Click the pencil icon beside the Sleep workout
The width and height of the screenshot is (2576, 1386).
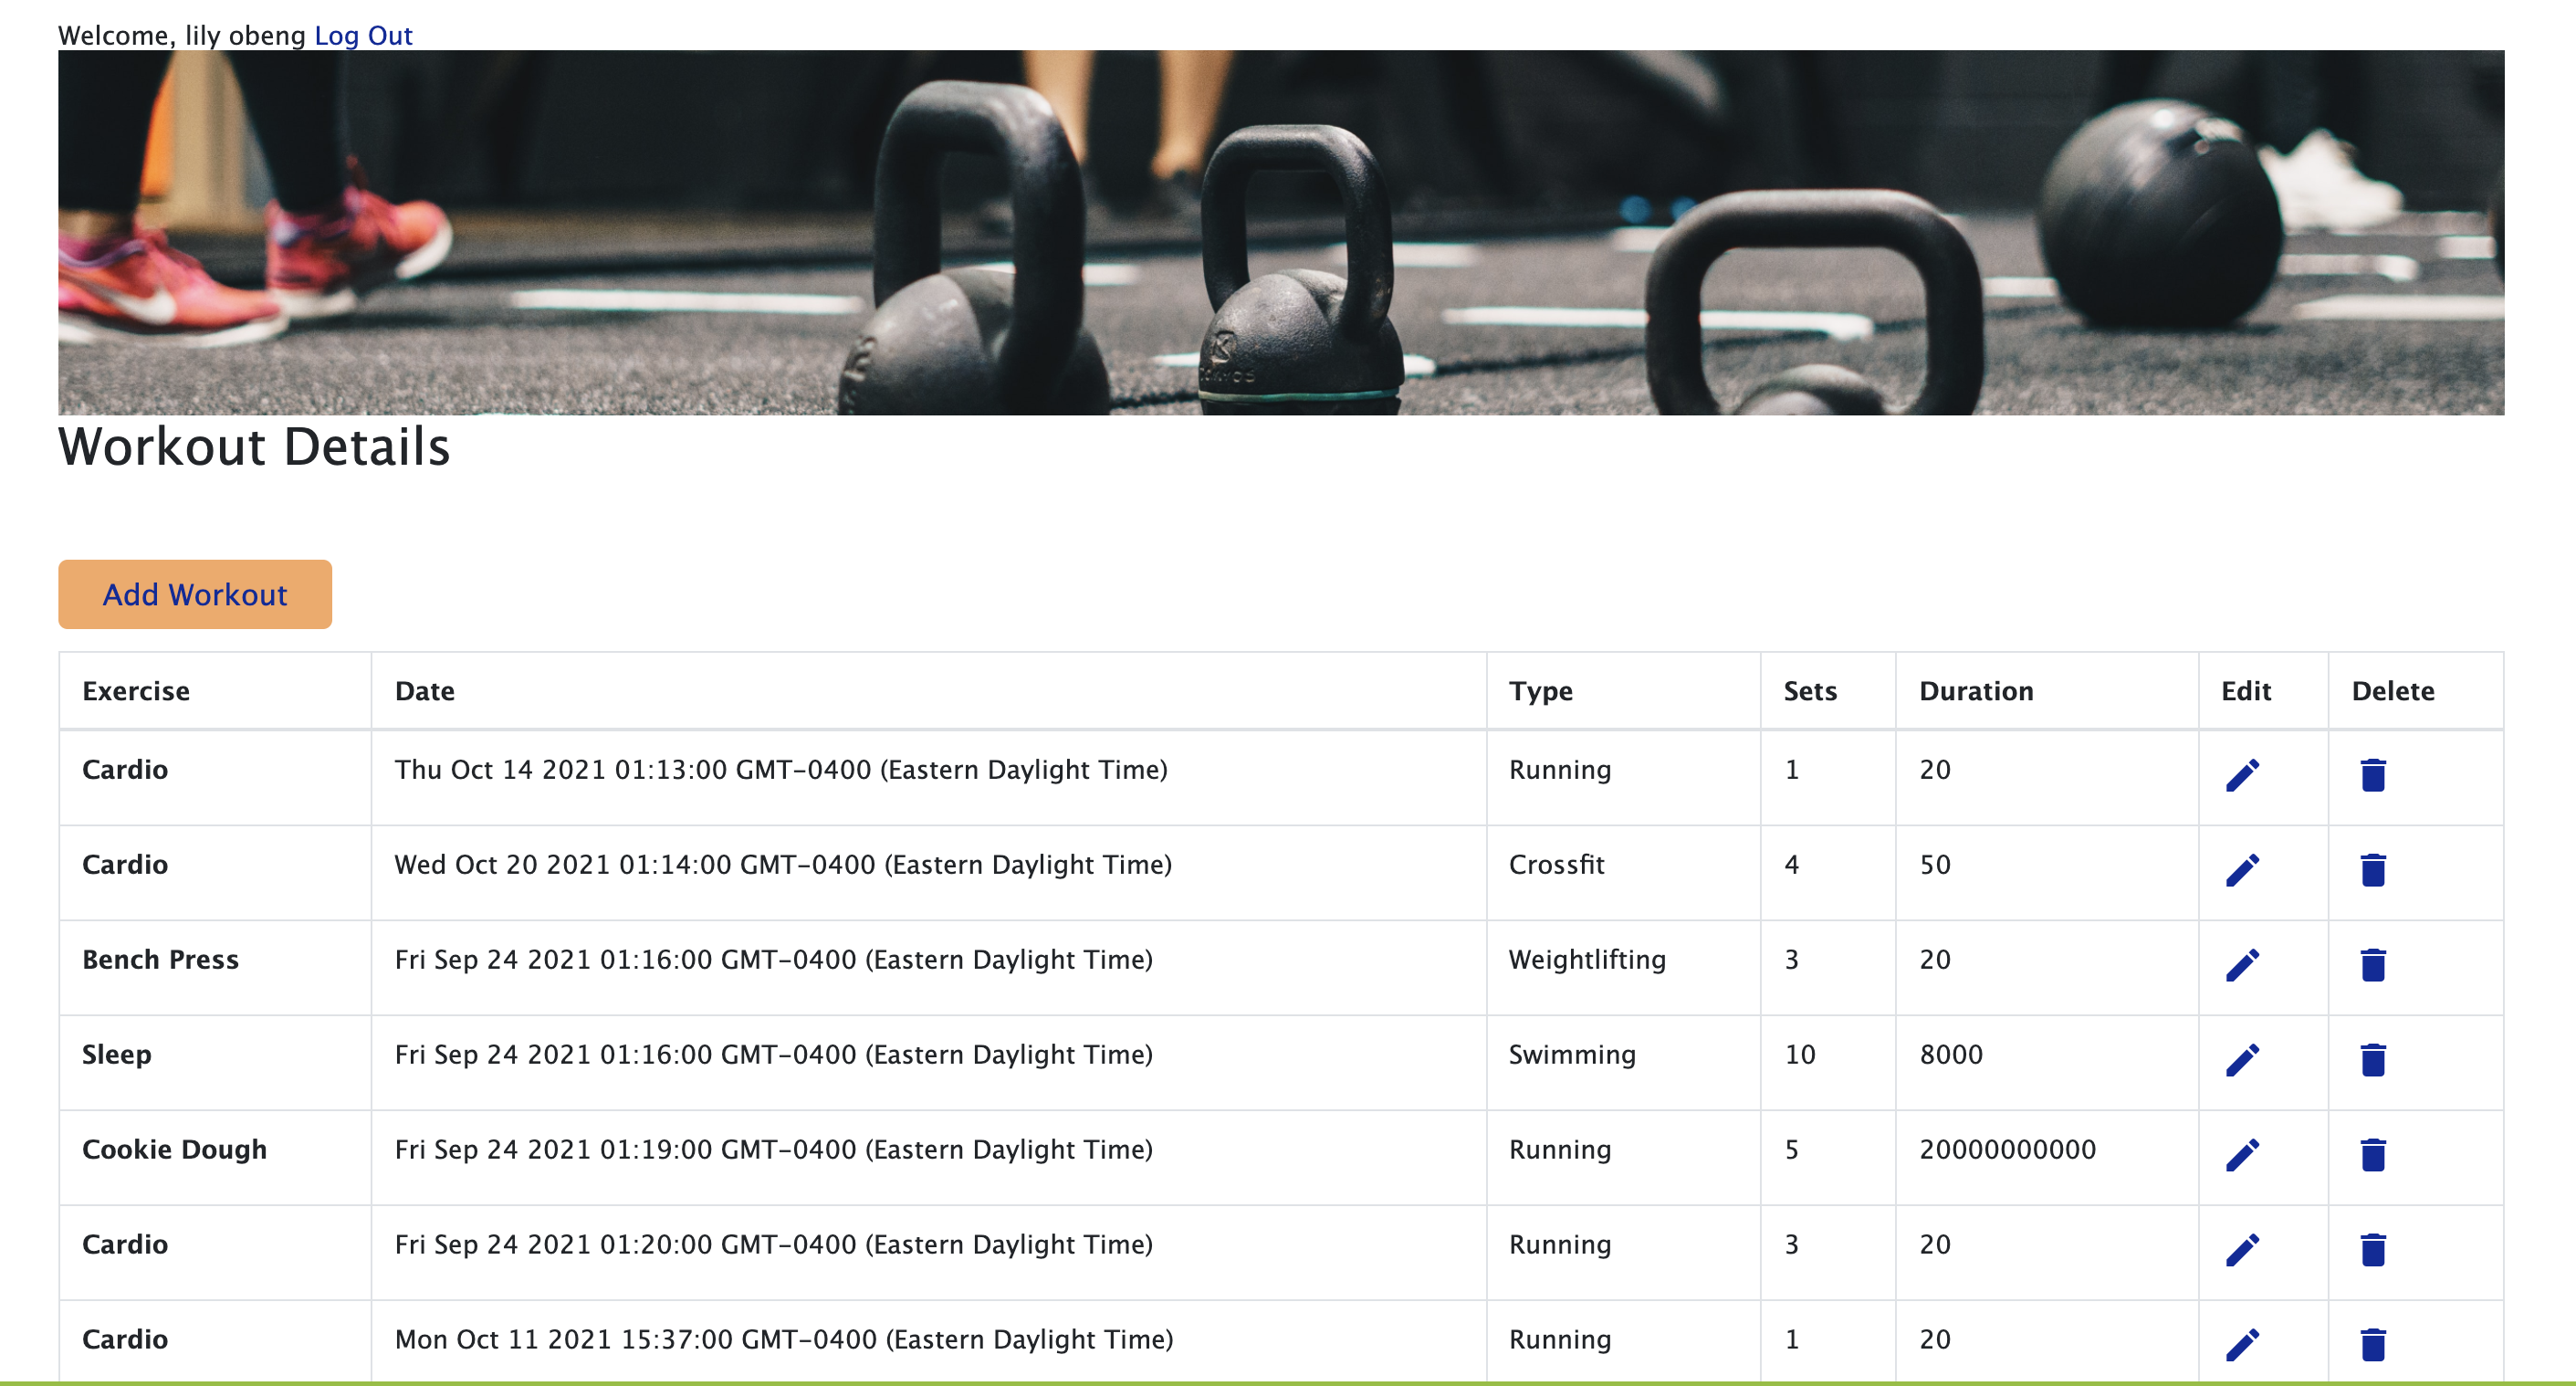2245,1057
